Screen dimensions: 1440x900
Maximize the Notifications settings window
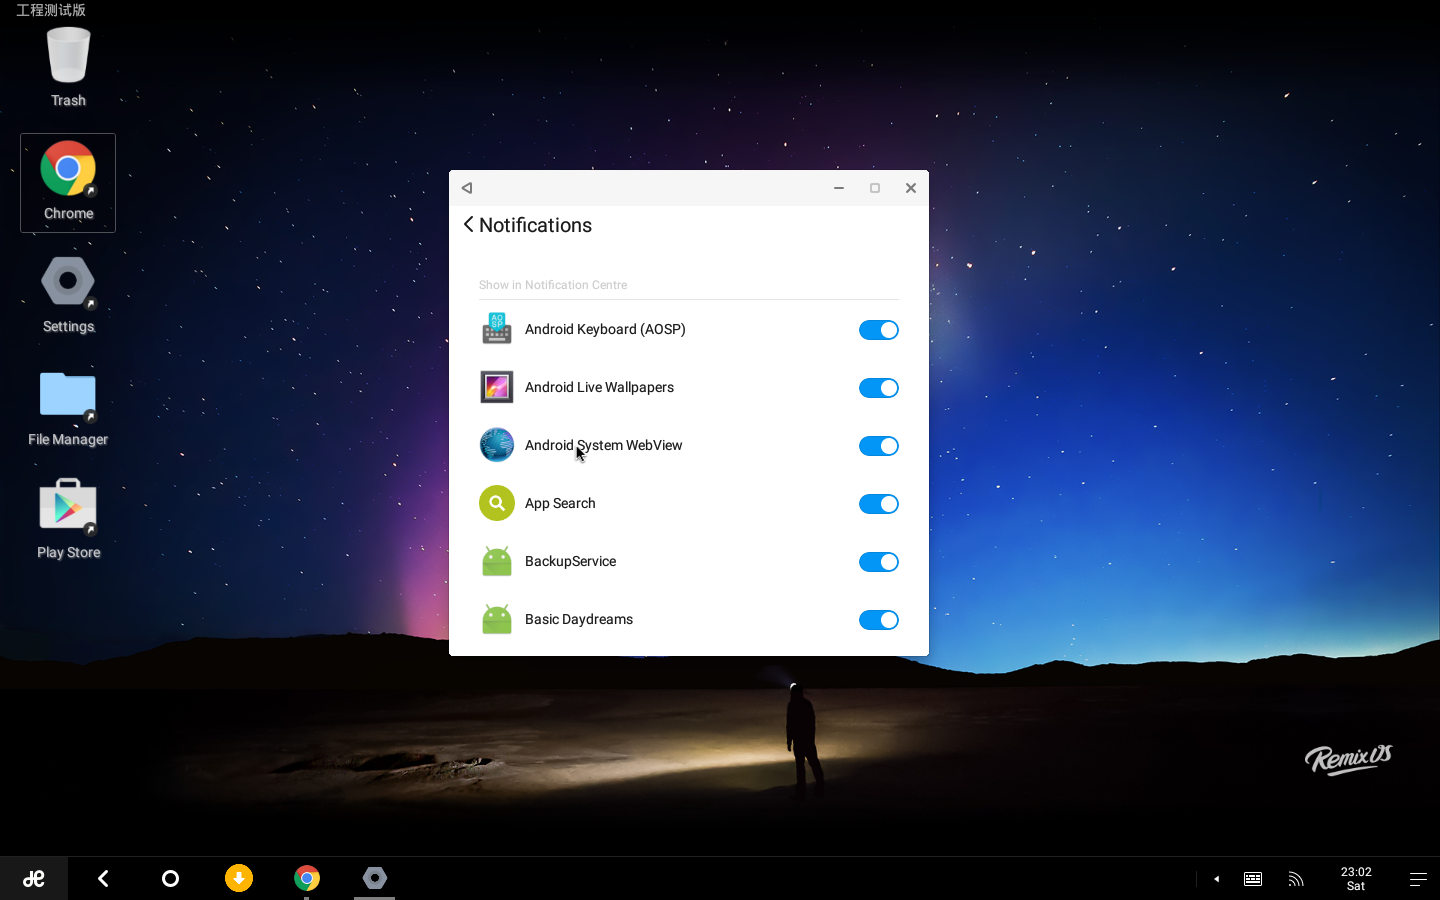click(875, 188)
